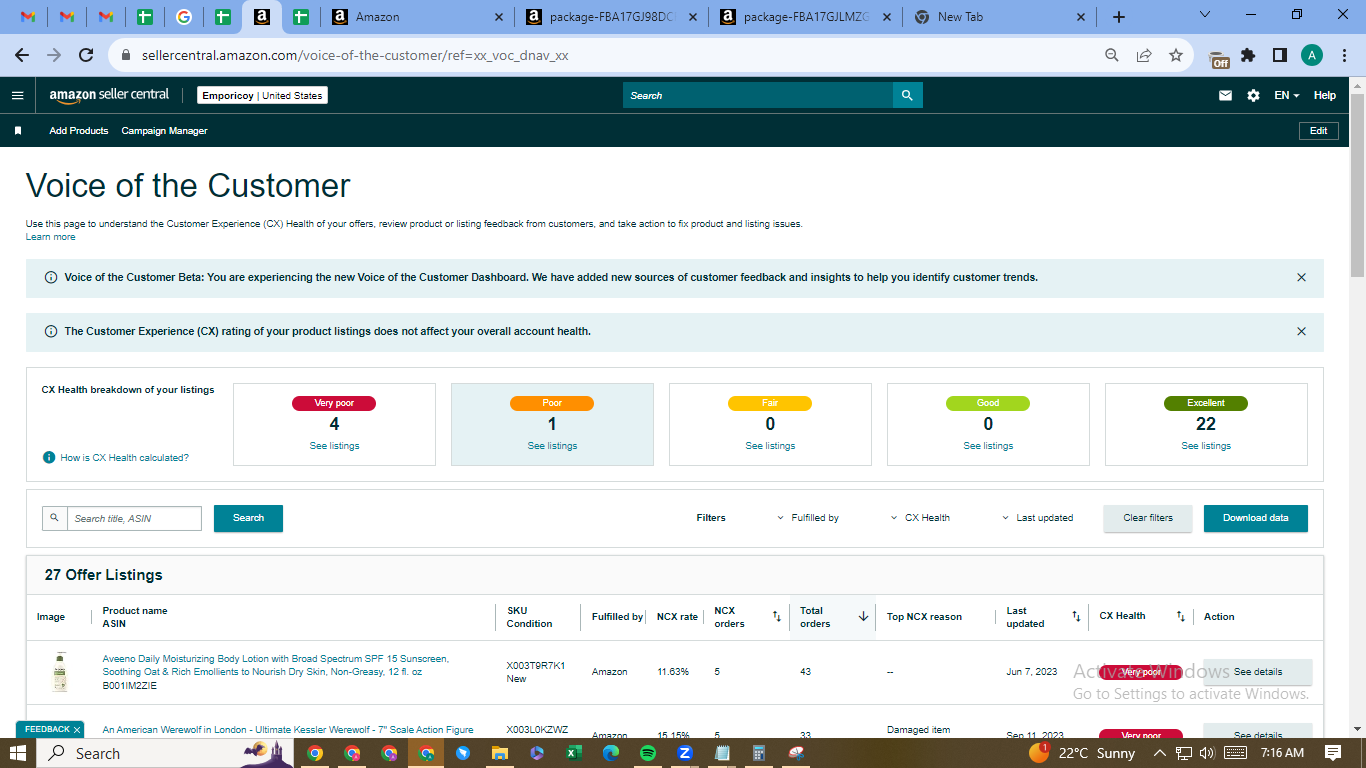Switch to the package-FBA17GJLMZG tab
The height and width of the screenshot is (768, 1366).
[806, 17]
